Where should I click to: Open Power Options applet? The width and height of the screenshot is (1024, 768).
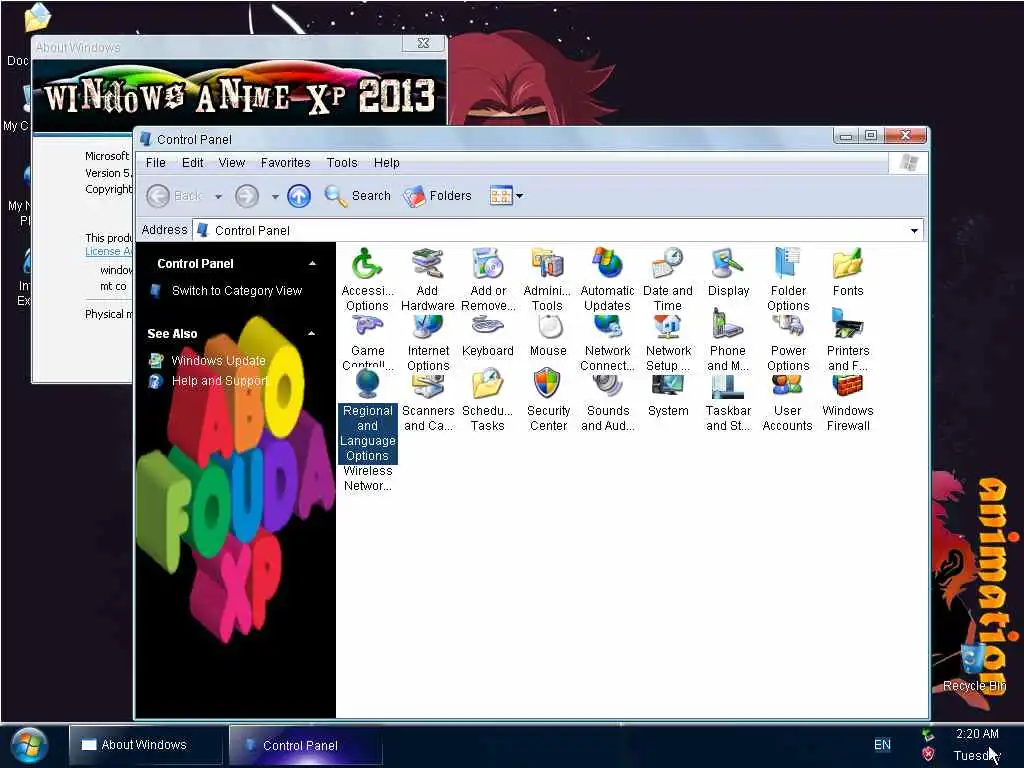click(788, 343)
